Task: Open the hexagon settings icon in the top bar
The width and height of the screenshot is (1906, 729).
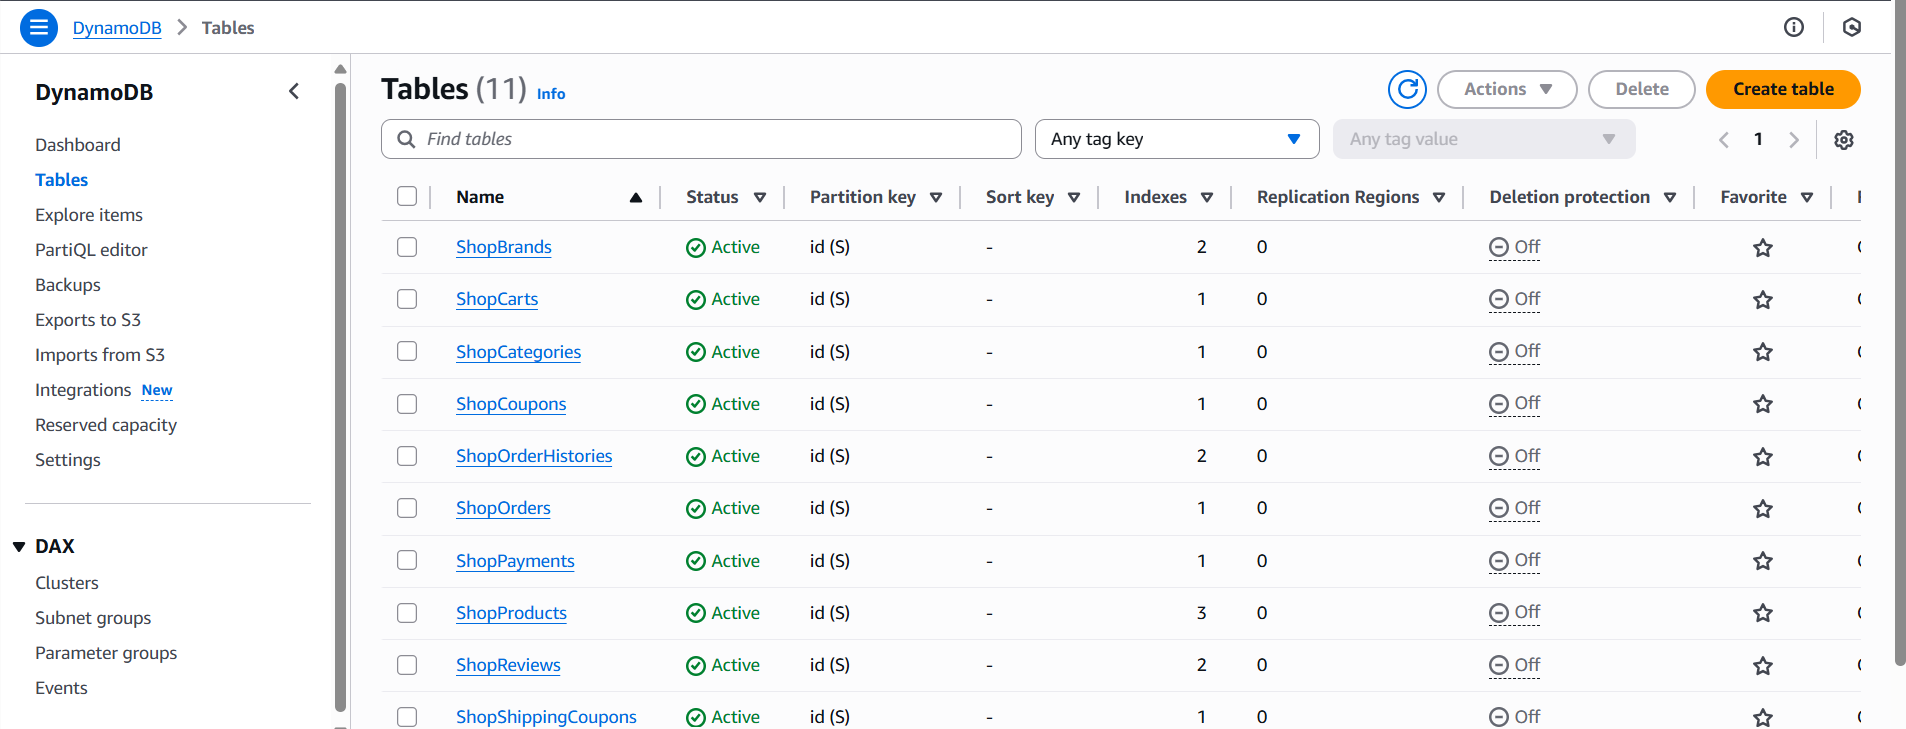Action: click(x=1852, y=27)
